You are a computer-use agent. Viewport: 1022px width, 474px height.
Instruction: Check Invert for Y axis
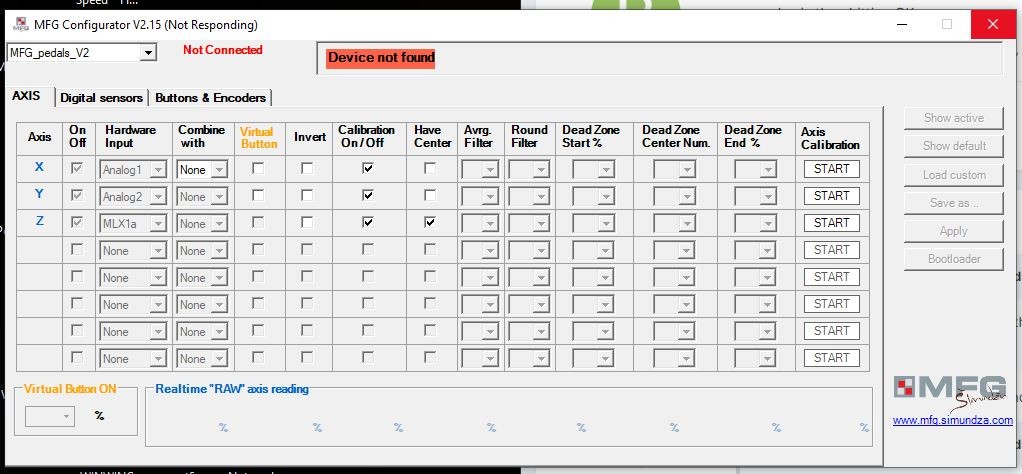307,195
